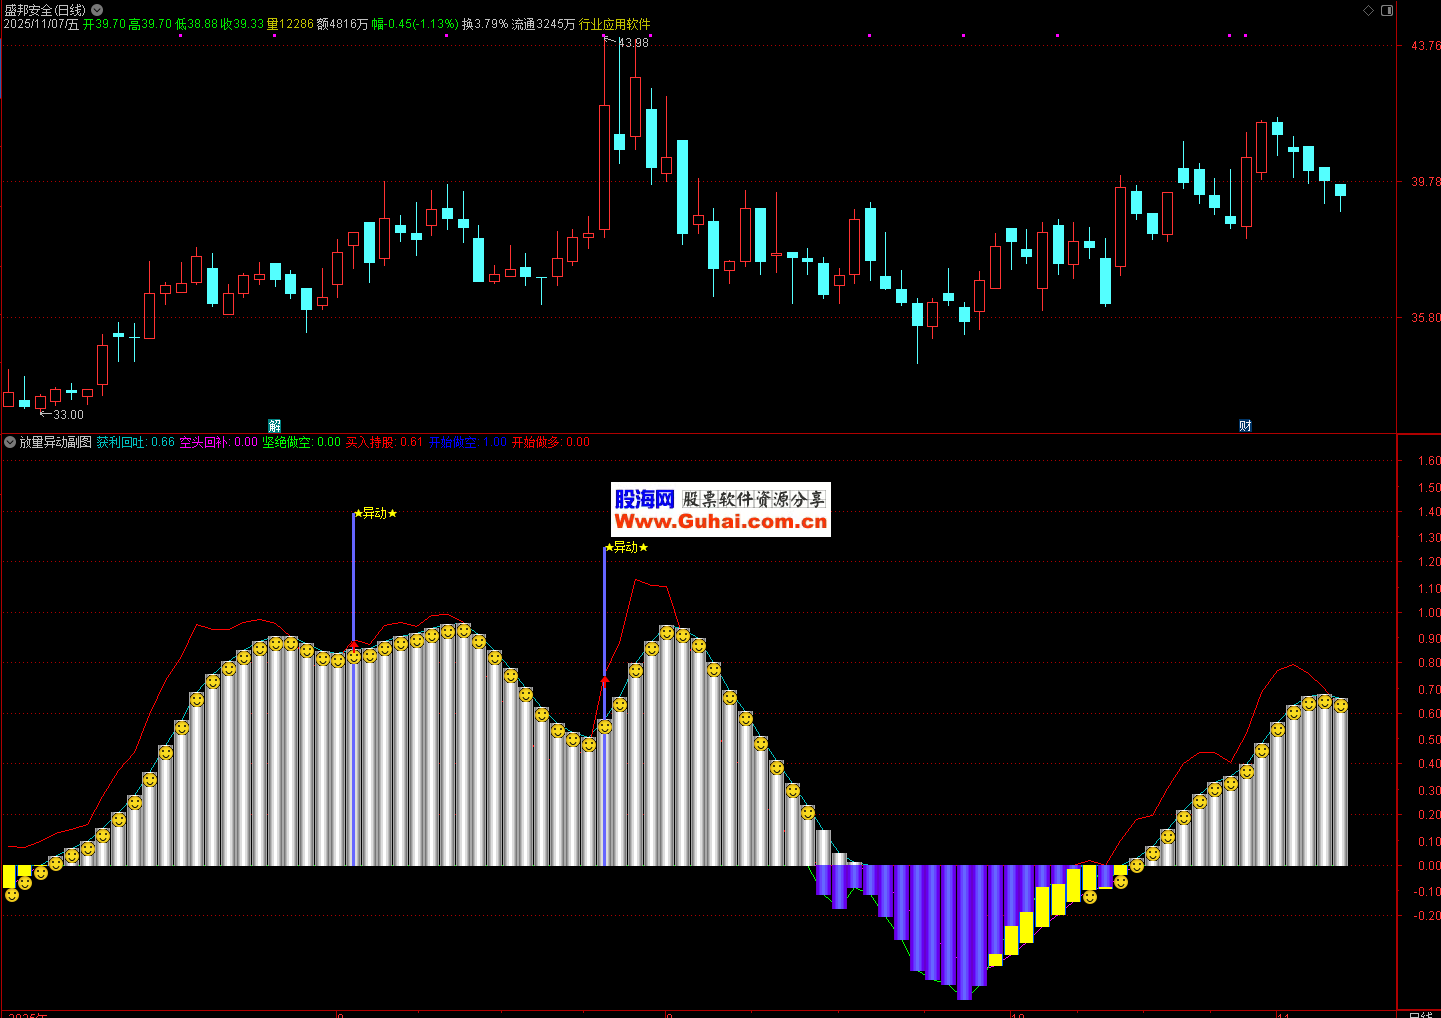1441x1018 pixels.
Task: Click the 解 info marker on the chart
Action: (275, 426)
